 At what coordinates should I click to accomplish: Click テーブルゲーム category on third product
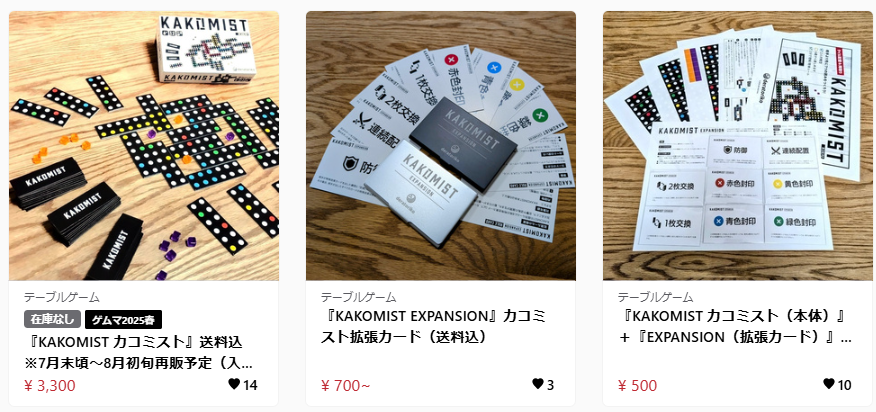tap(655, 297)
